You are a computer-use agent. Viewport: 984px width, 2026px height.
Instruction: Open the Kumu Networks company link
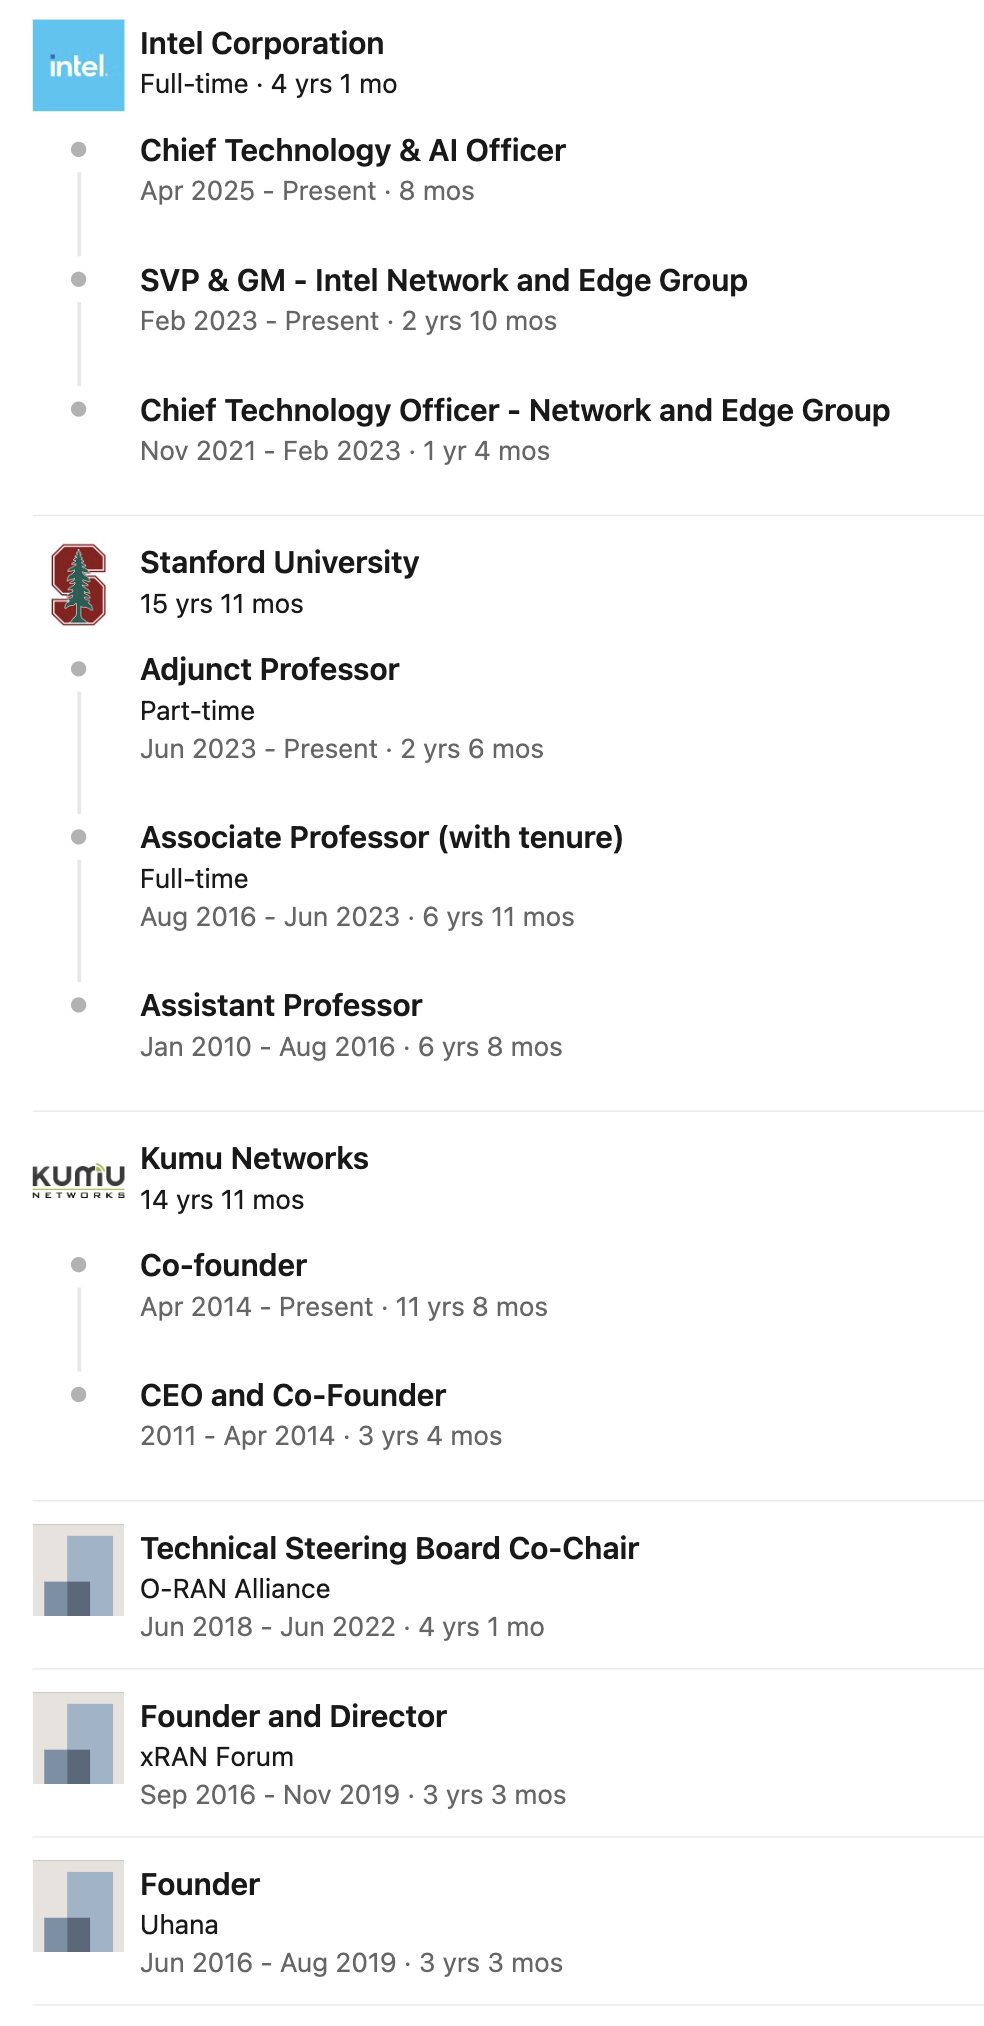(254, 1159)
